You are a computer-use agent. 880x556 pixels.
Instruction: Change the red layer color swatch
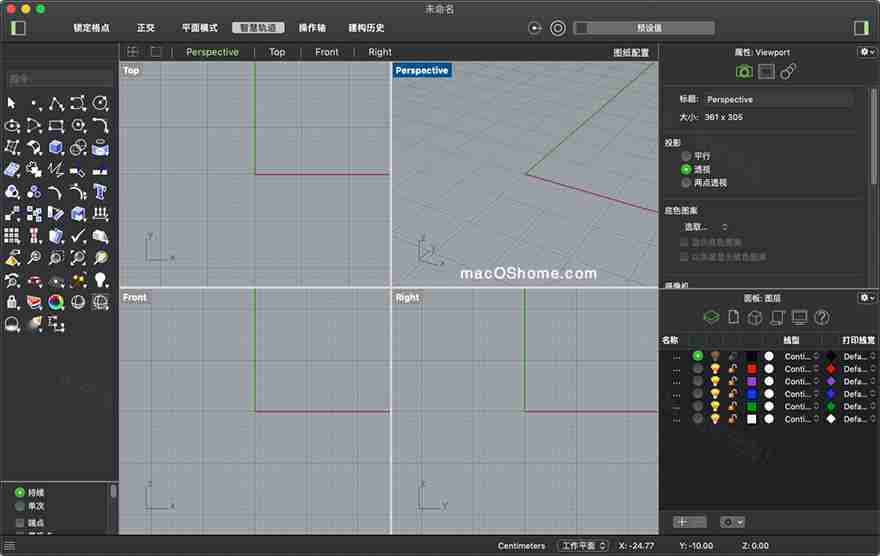coord(751,369)
